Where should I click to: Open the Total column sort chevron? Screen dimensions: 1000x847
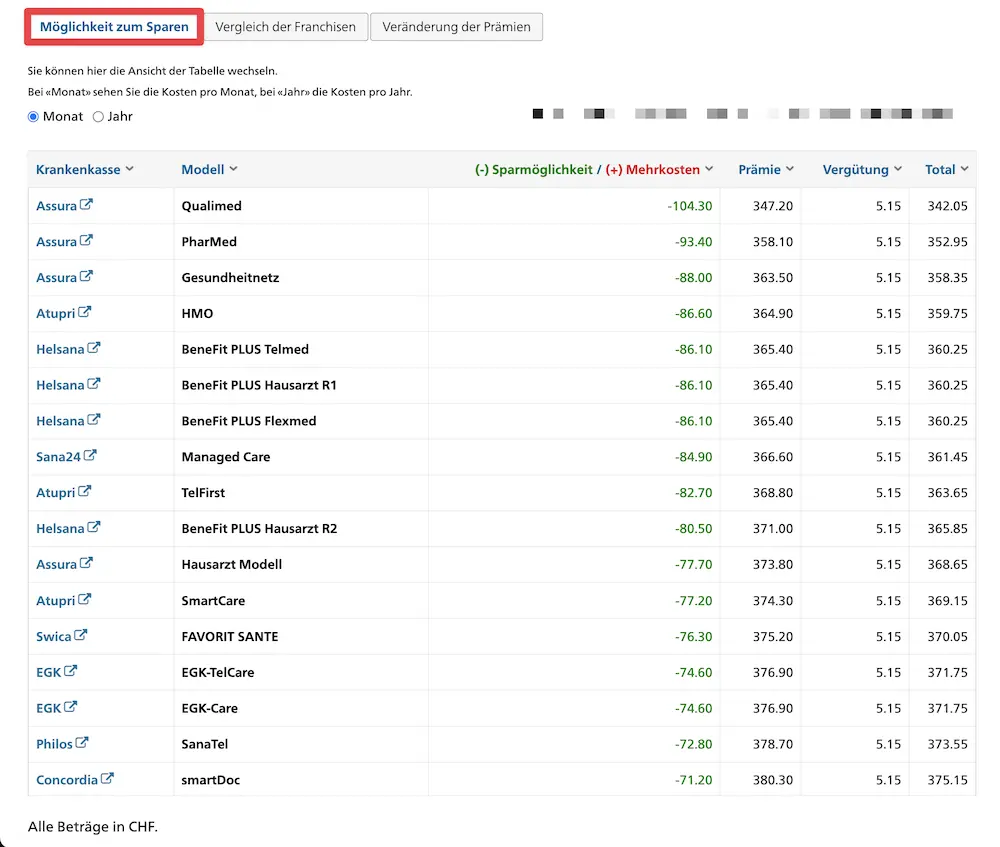coord(964,169)
